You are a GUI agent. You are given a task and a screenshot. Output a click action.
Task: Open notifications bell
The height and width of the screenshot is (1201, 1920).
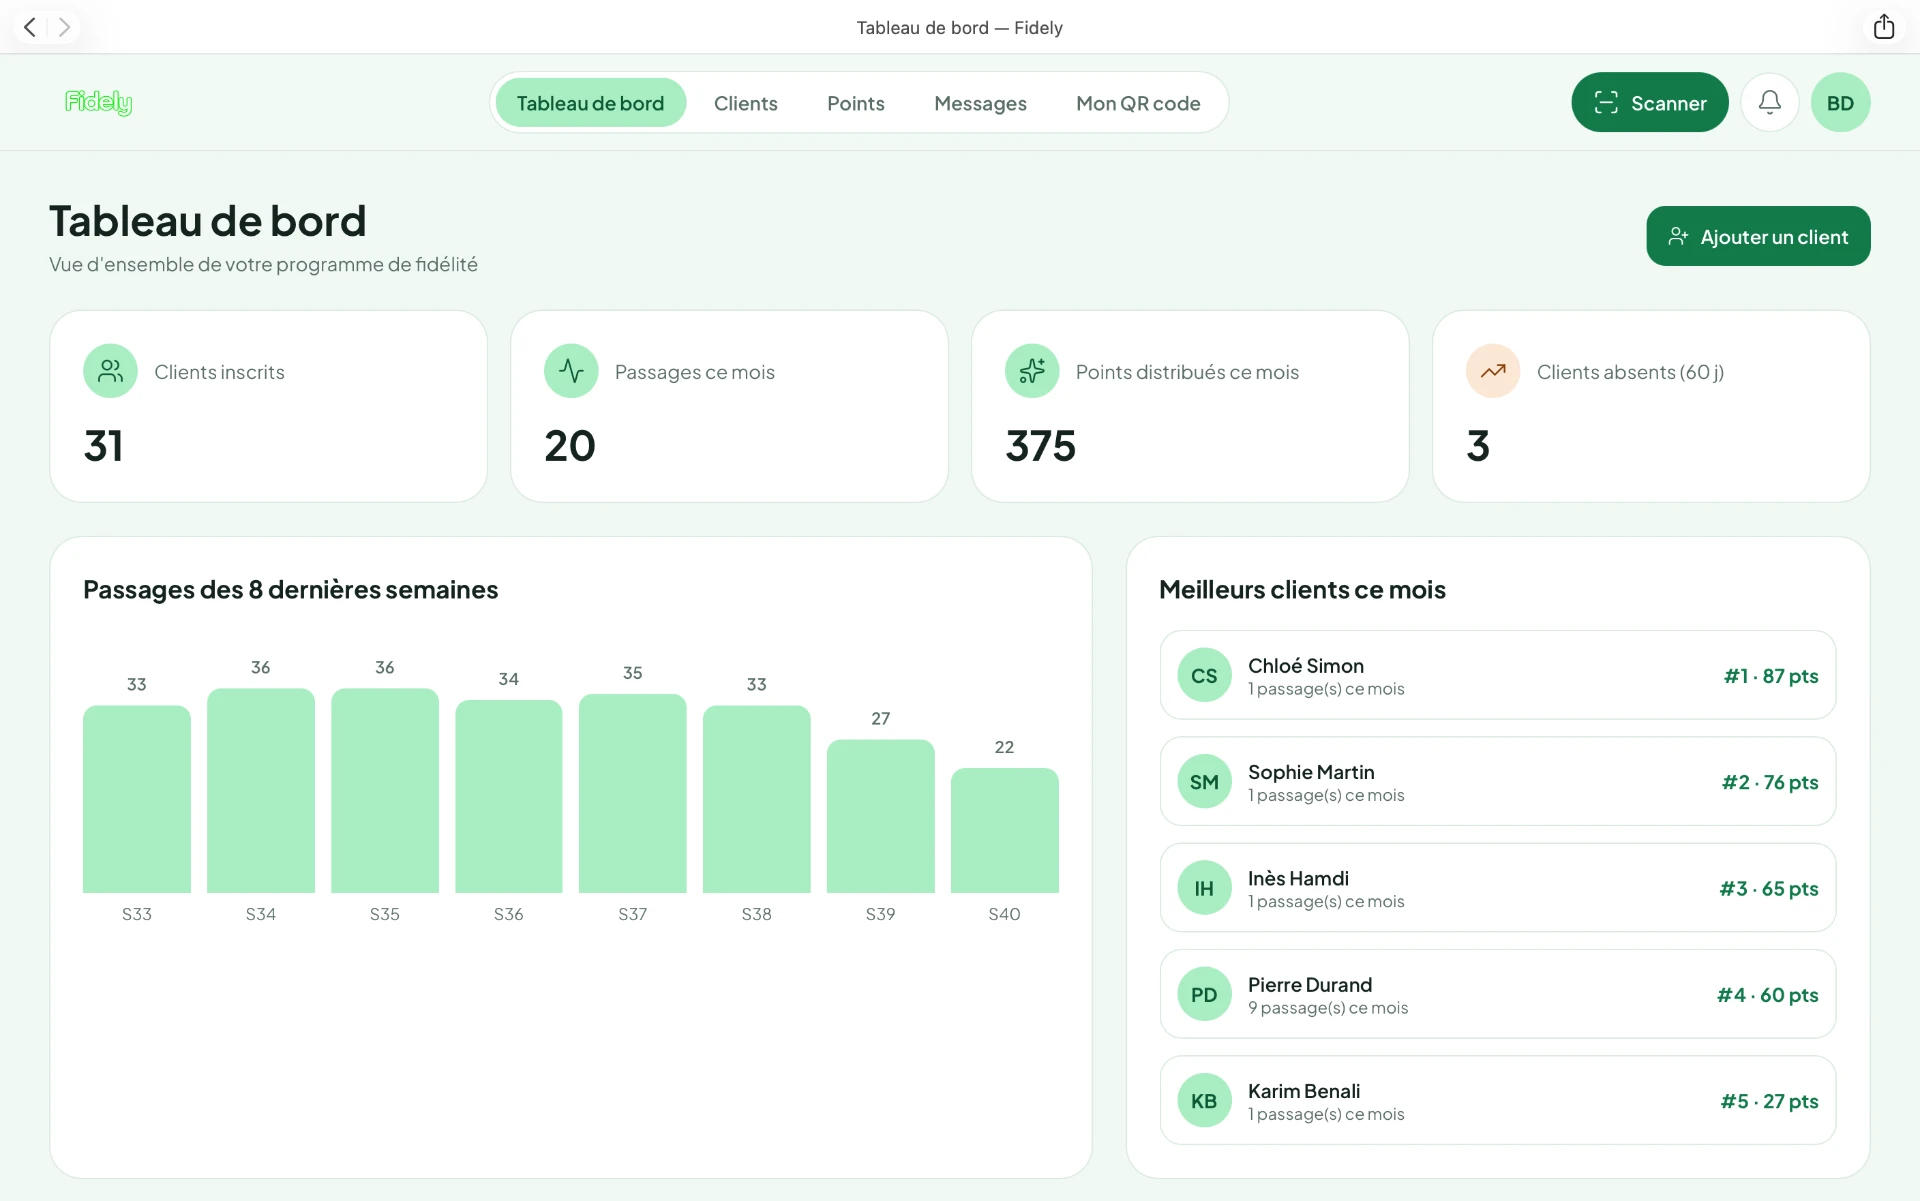(x=1769, y=102)
